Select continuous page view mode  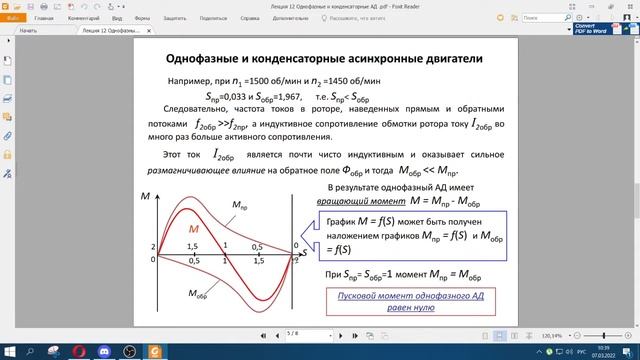pyautogui.click(x=499, y=336)
